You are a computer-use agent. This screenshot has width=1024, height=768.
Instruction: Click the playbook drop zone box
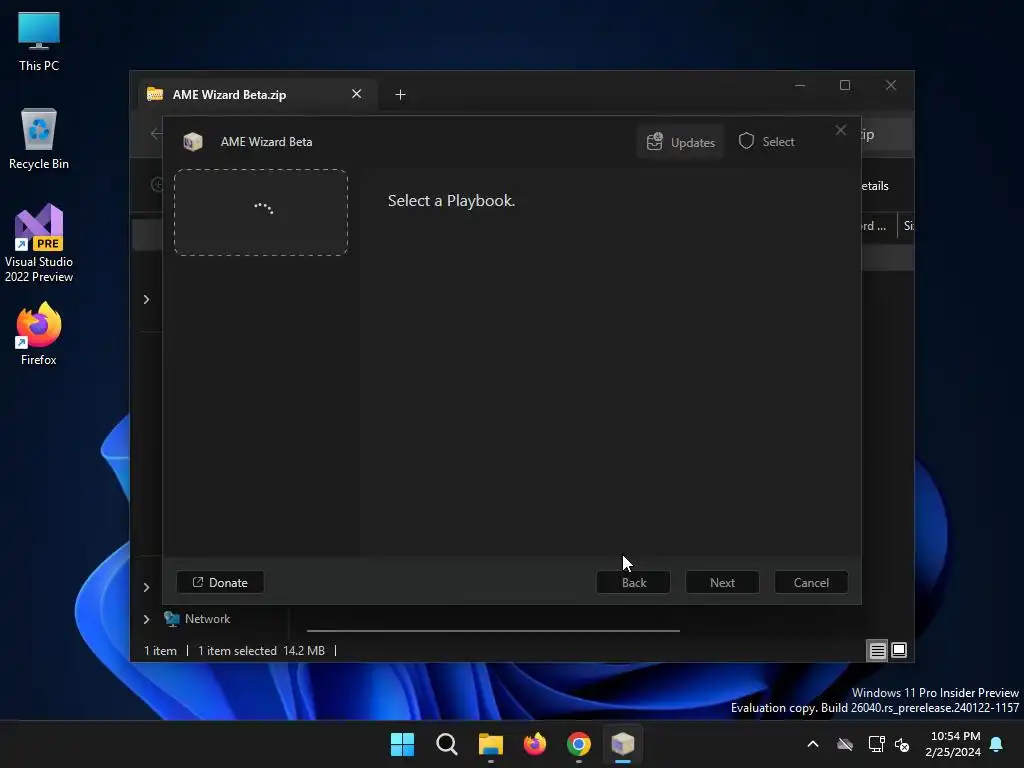pos(261,212)
